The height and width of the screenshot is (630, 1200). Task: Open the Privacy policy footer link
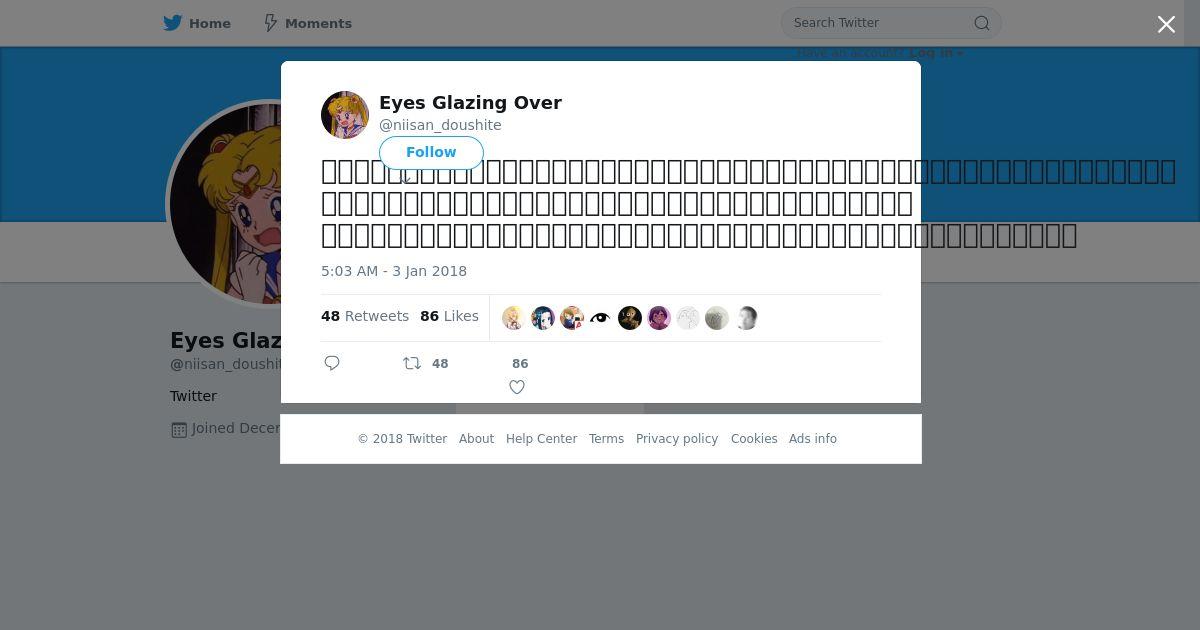(677, 439)
